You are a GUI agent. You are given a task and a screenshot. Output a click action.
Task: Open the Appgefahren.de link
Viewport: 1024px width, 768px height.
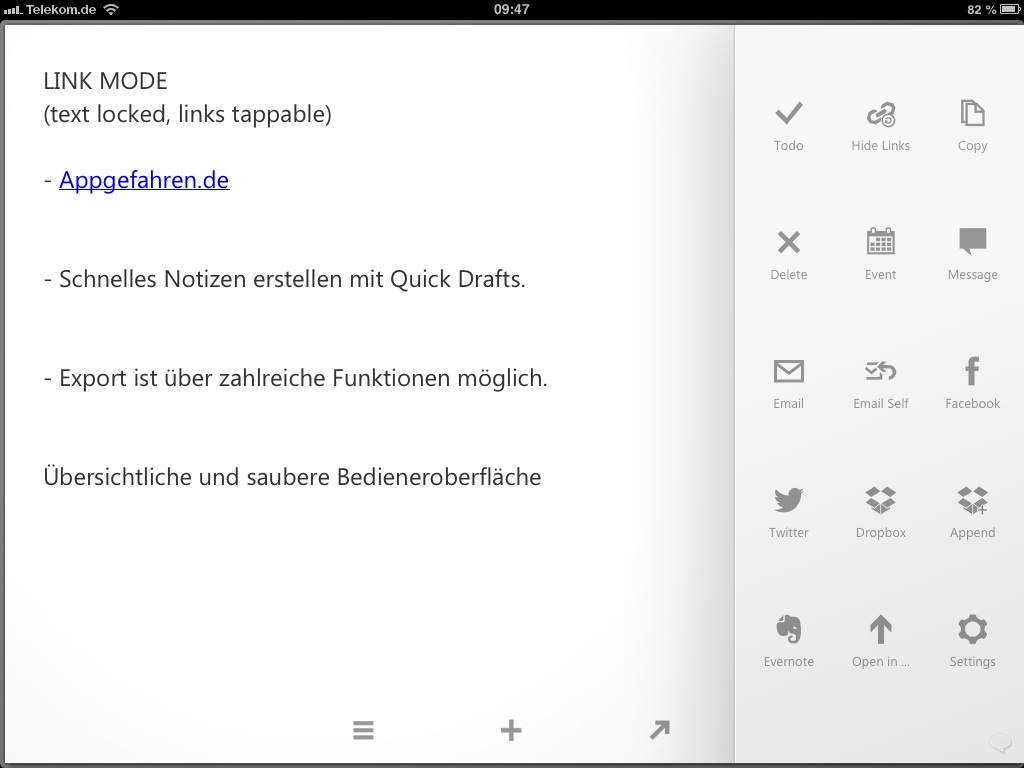coord(144,180)
